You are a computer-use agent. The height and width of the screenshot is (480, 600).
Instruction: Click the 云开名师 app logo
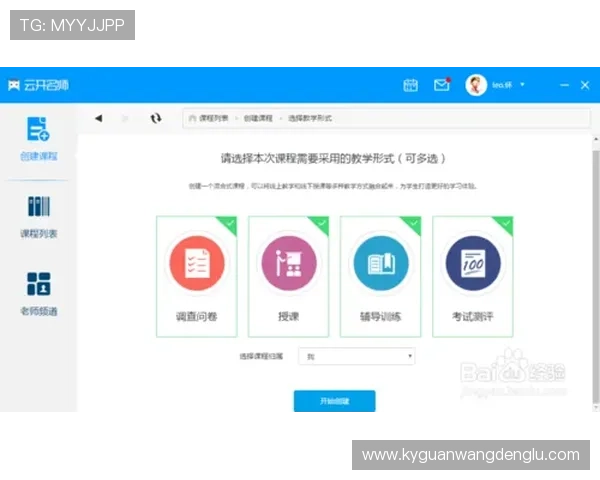tap(38, 85)
